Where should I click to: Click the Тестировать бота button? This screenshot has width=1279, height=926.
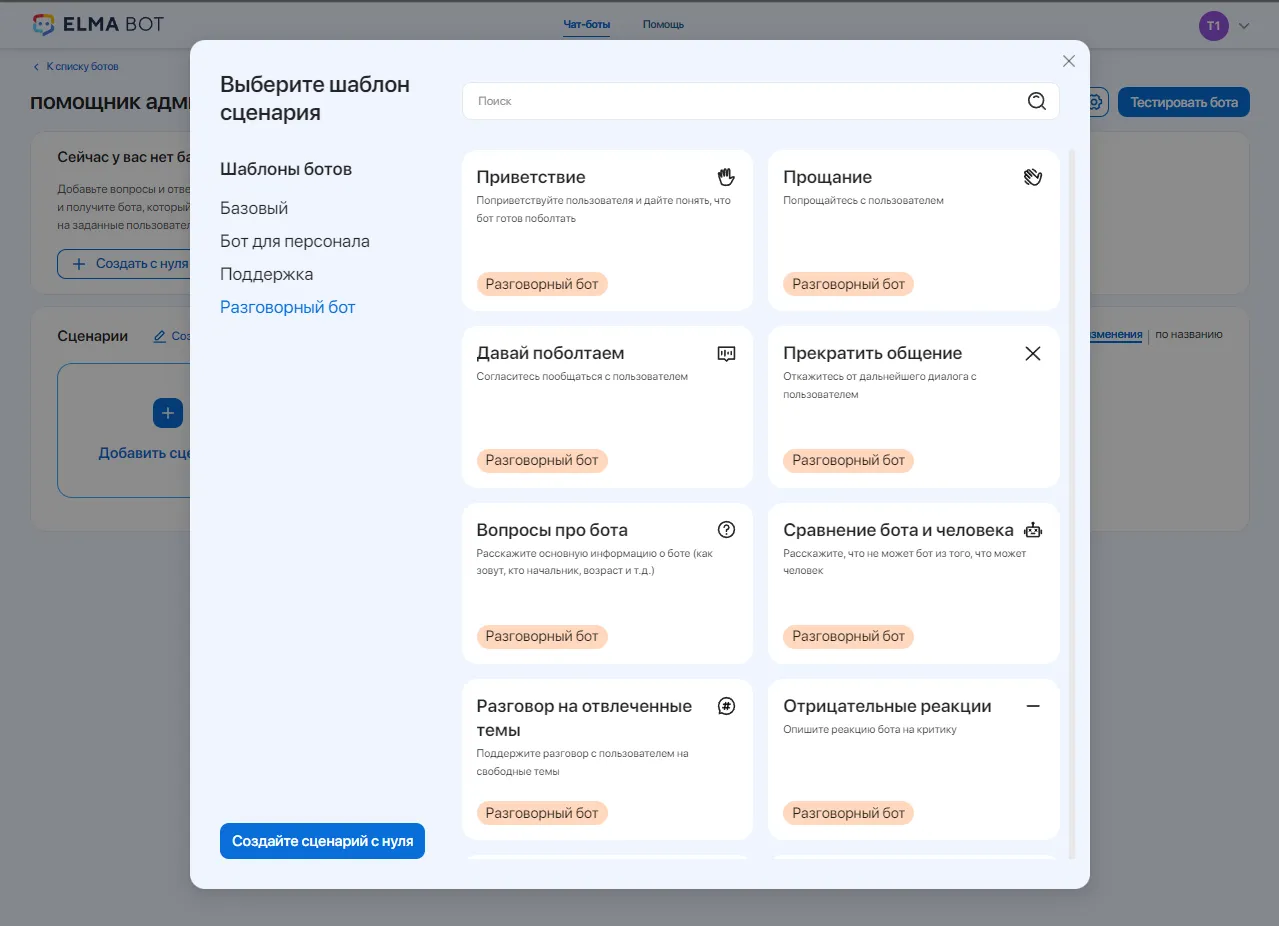(1183, 102)
